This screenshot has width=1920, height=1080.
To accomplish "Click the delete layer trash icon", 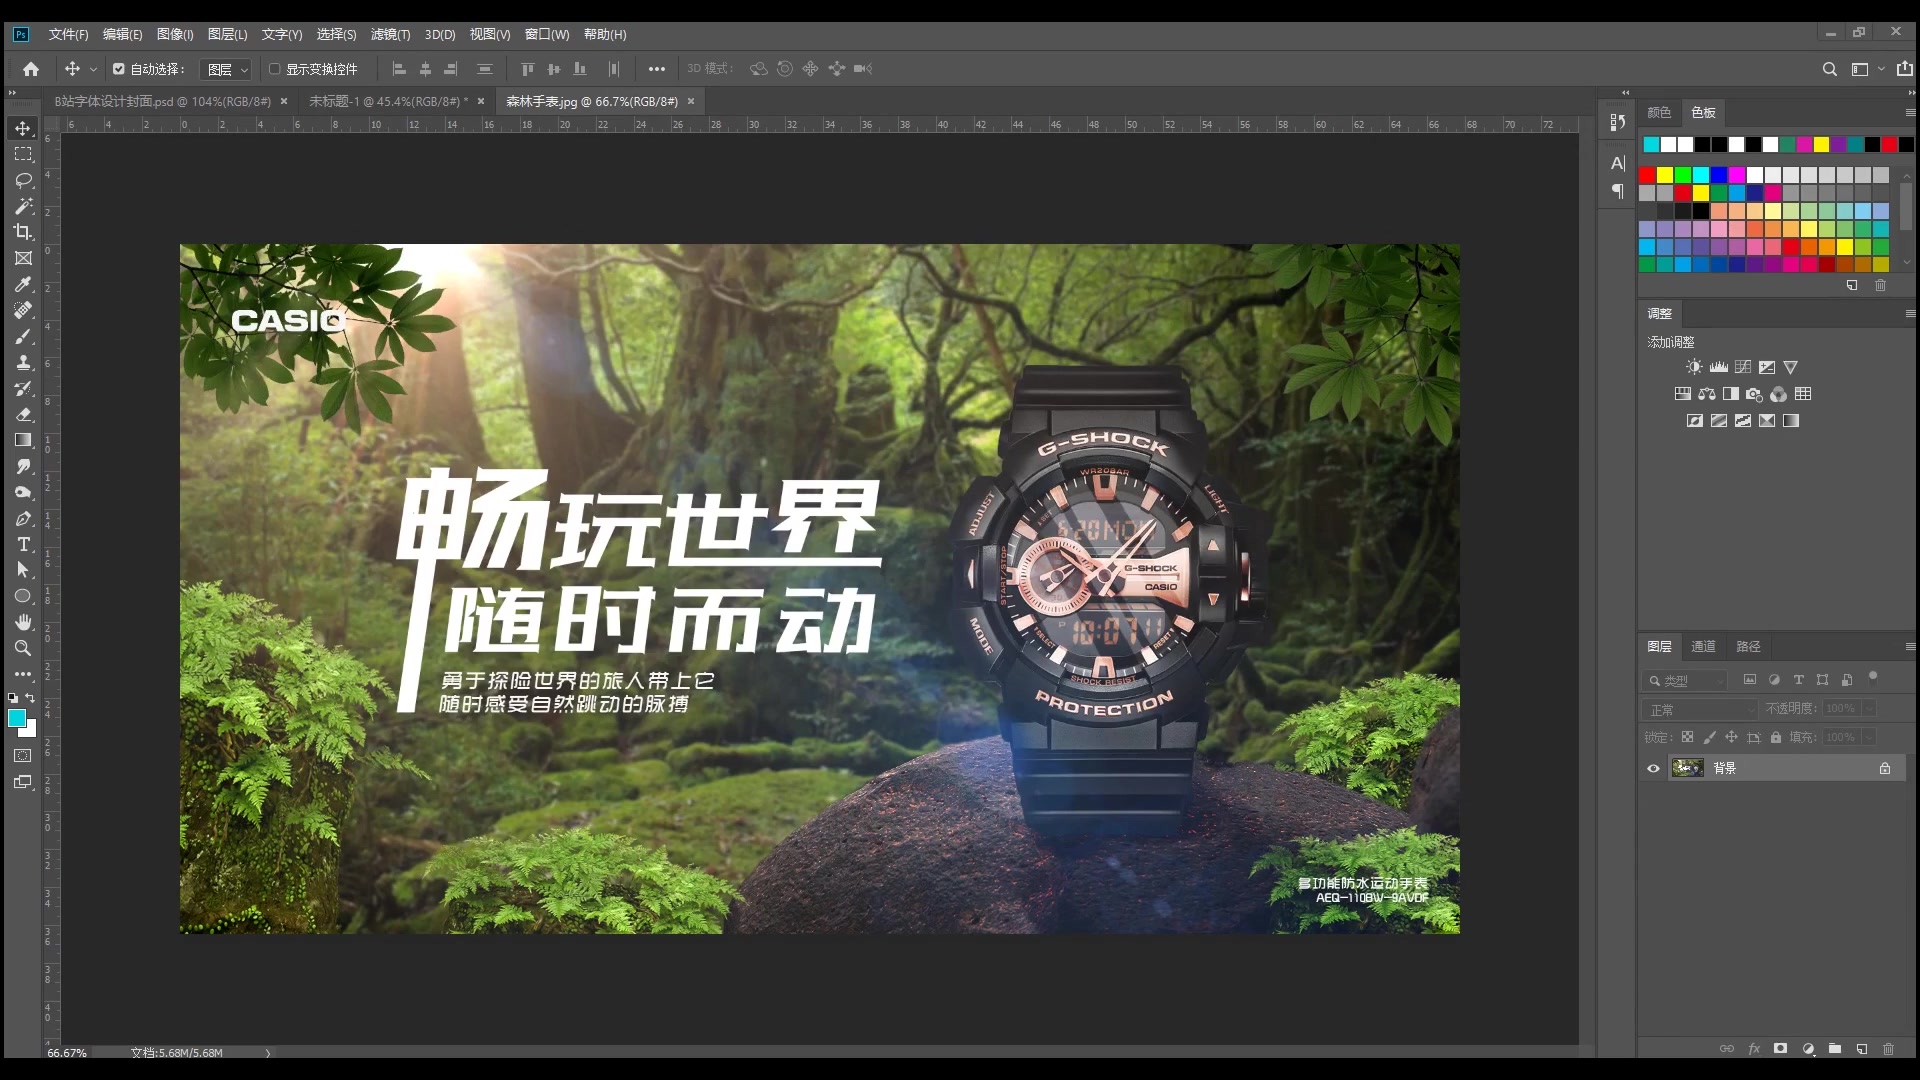I will pyautogui.click(x=1889, y=1049).
